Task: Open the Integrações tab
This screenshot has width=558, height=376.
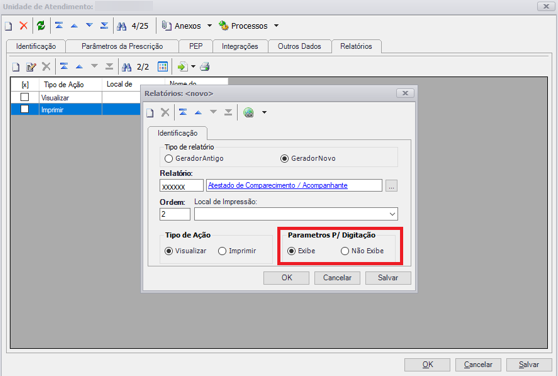Action: 240,46
